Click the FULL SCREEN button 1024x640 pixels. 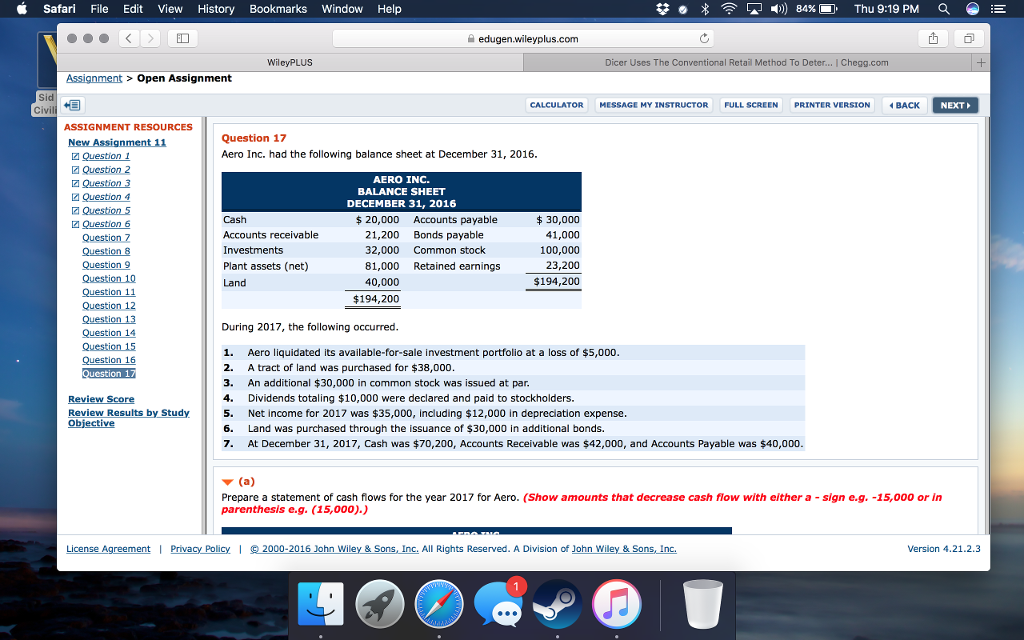point(751,105)
